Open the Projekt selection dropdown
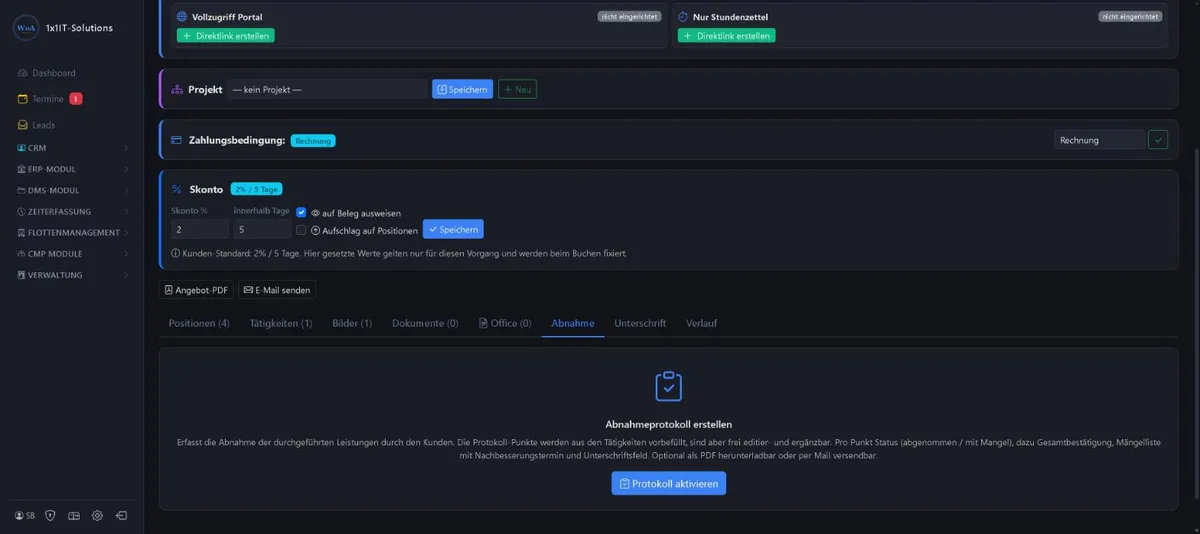The width and height of the screenshot is (1200, 534). tap(327, 89)
